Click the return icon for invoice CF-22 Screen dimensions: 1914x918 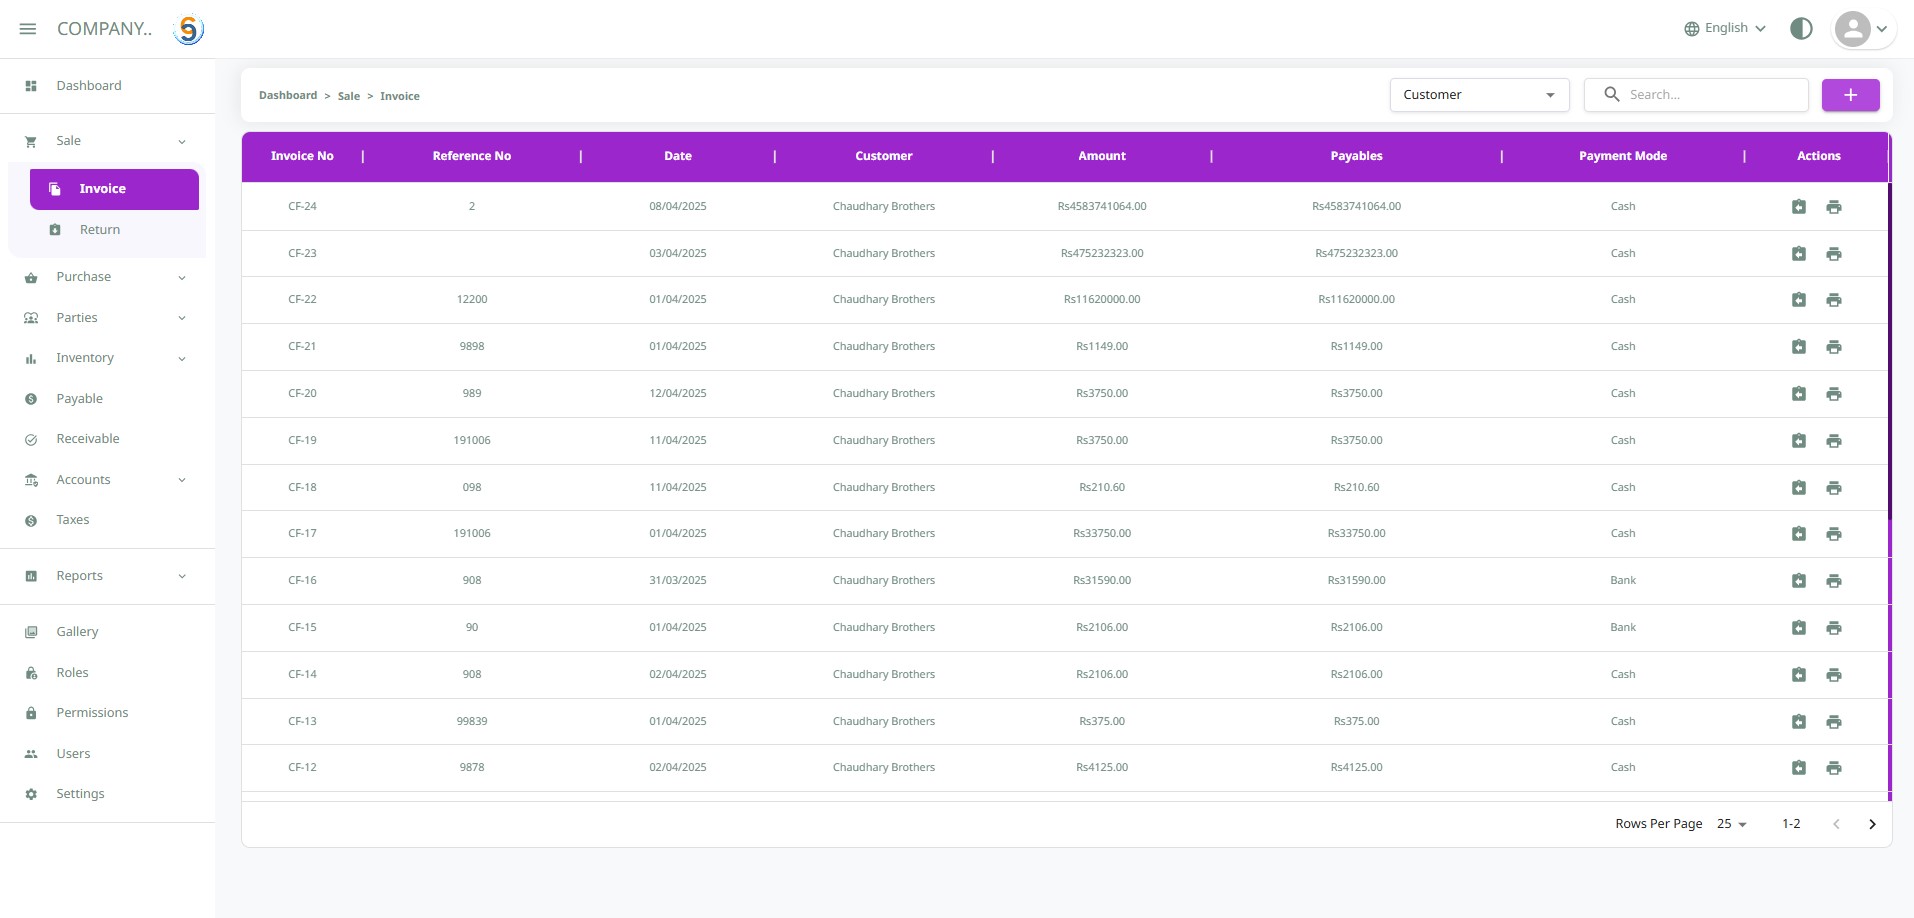1798,300
